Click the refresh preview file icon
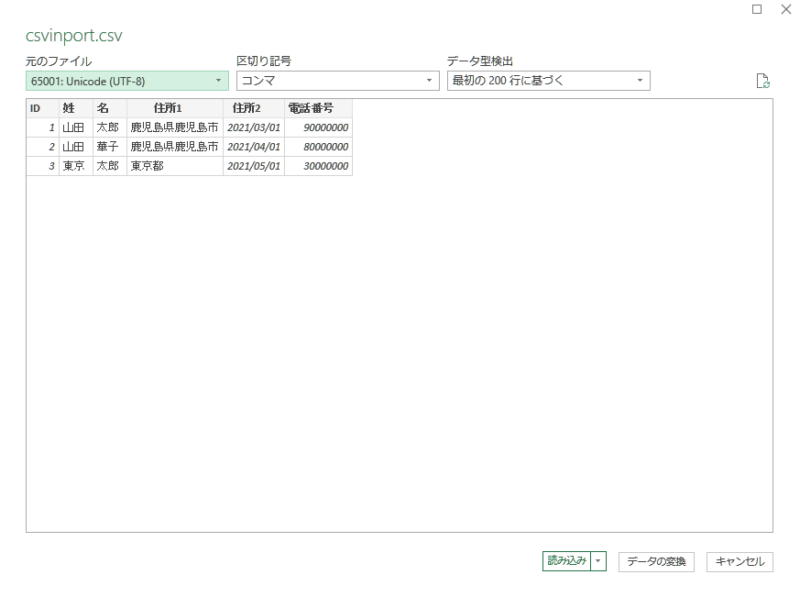Image resolution: width=800 pixels, height=597 pixels. (x=764, y=81)
